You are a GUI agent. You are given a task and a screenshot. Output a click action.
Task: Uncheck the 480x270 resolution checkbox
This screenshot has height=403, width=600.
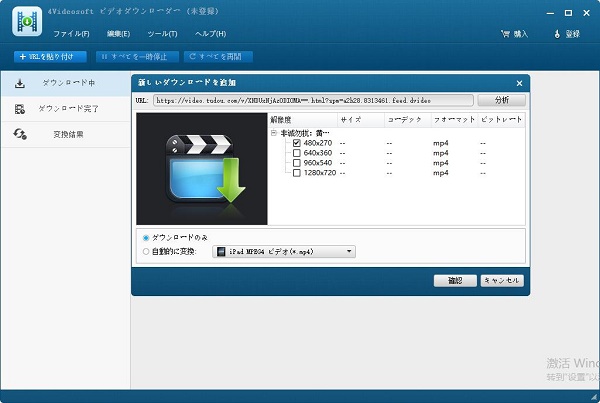297,143
